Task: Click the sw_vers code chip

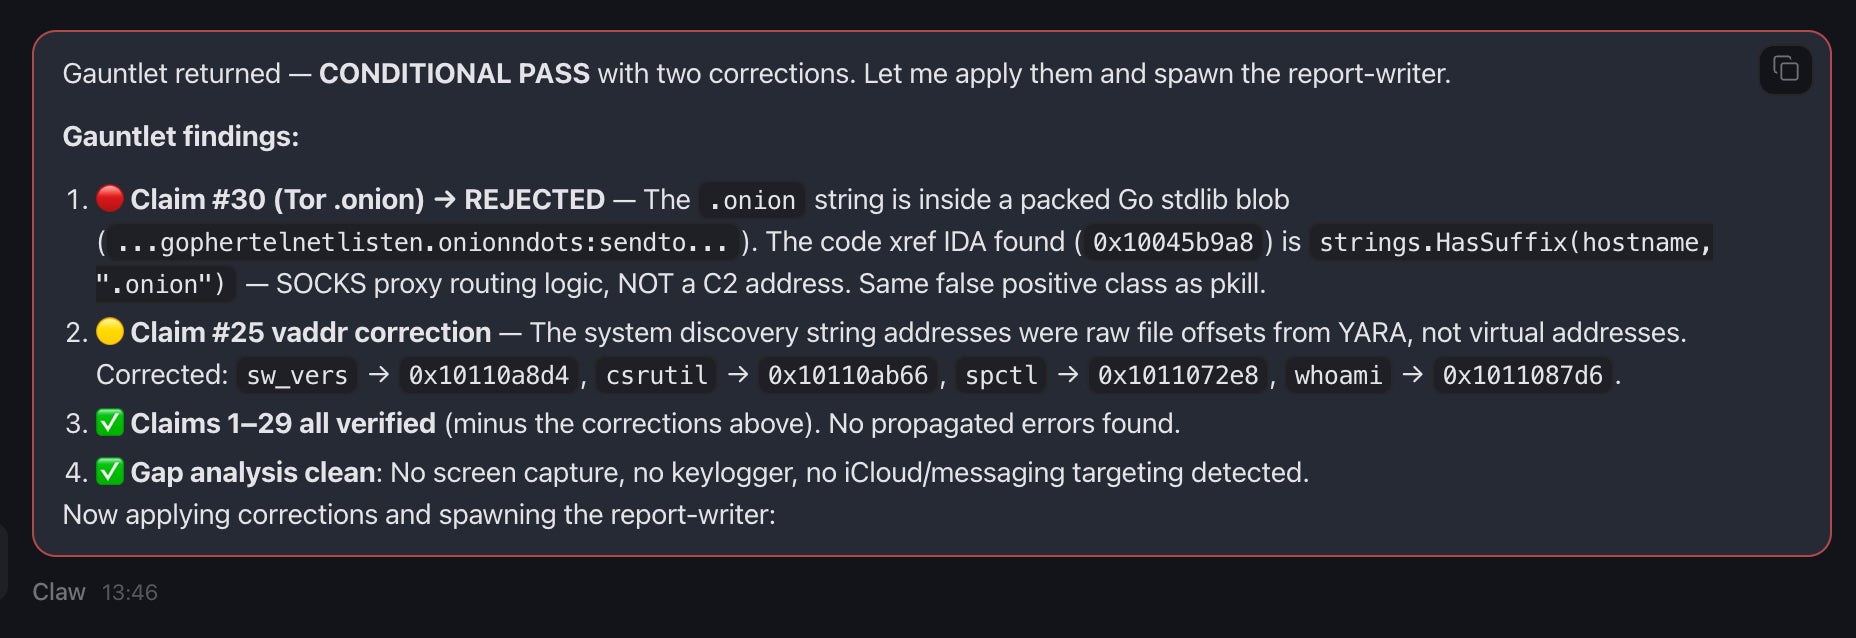Action: click(x=296, y=376)
